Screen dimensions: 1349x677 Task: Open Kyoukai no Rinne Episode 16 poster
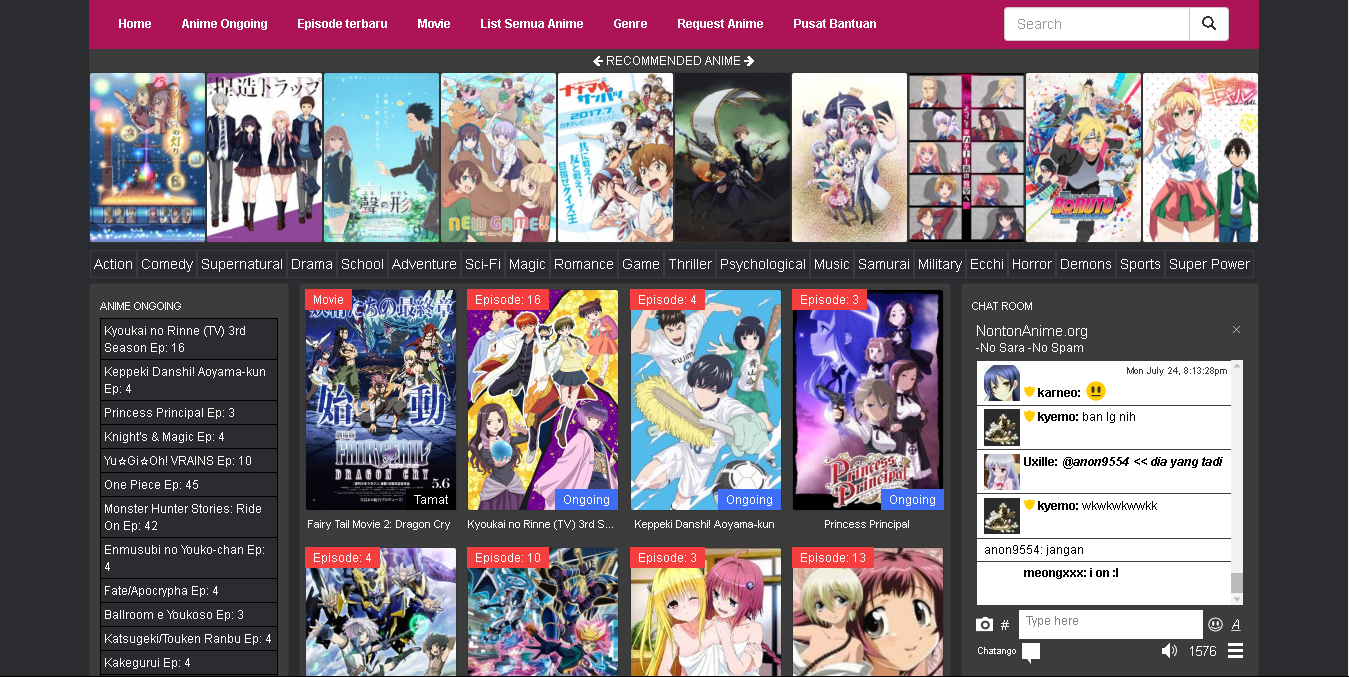click(543, 400)
